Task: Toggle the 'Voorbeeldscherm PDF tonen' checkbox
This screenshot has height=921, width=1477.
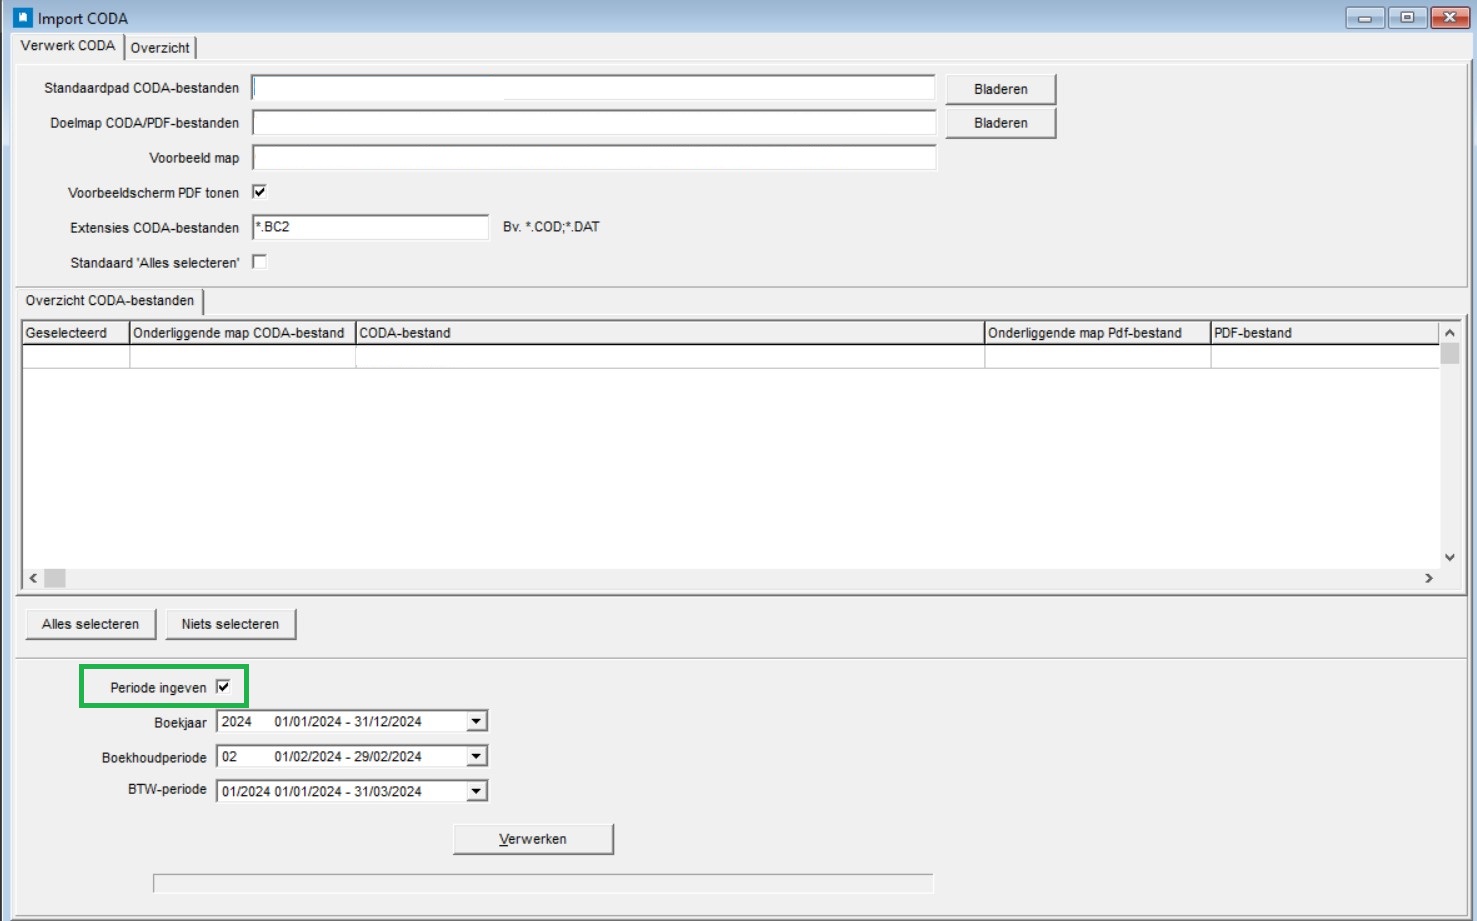Action: [x=260, y=192]
